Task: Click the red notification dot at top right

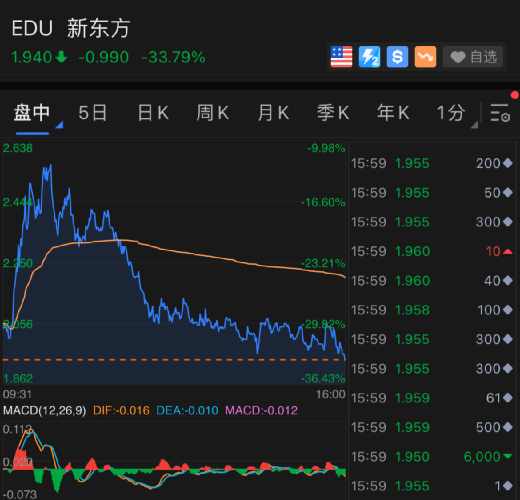Action: coord(515,95)
